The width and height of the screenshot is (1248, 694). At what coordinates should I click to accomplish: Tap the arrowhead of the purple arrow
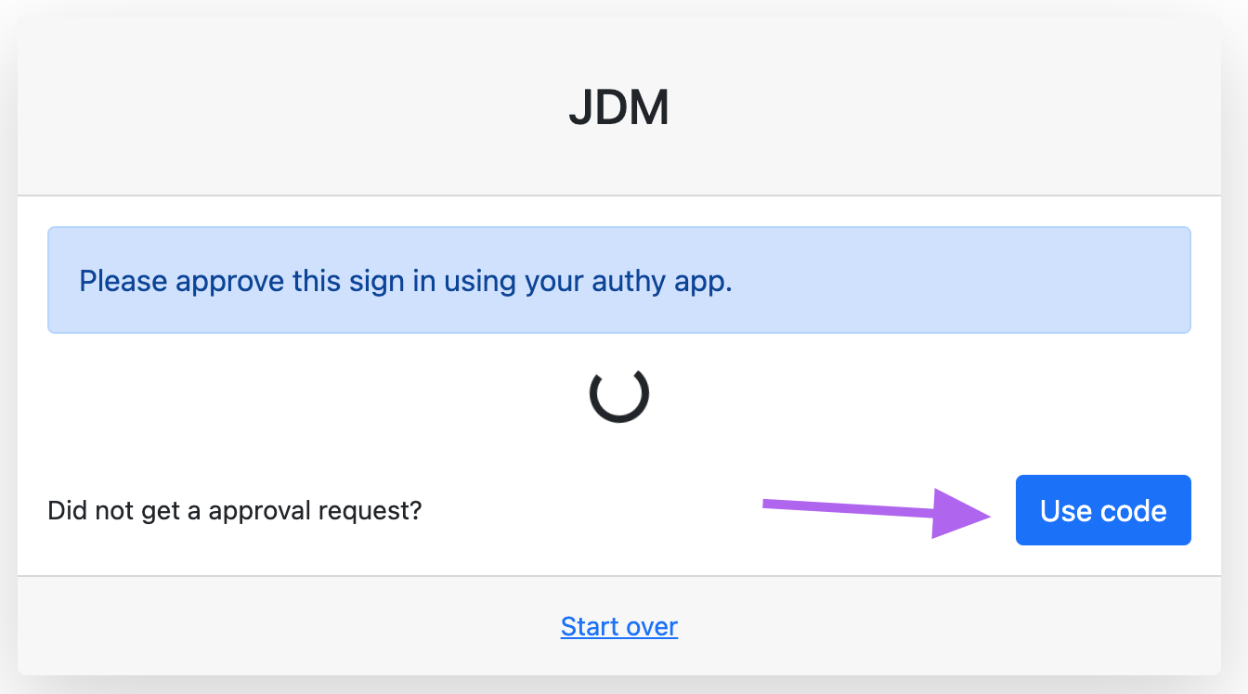pyautogui.click(x=962, y=514)
